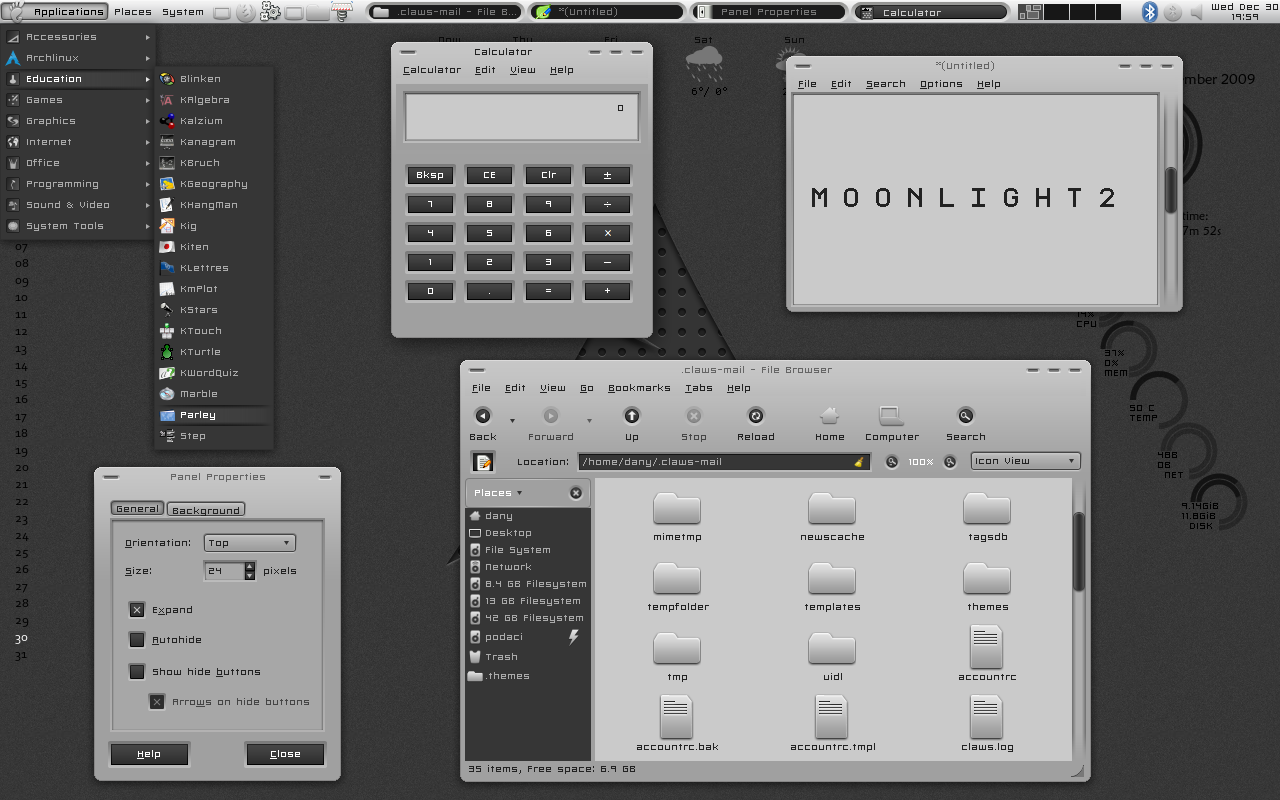Launch KStars from the Education submenu
1280x800 pixels.
(213, 310)
